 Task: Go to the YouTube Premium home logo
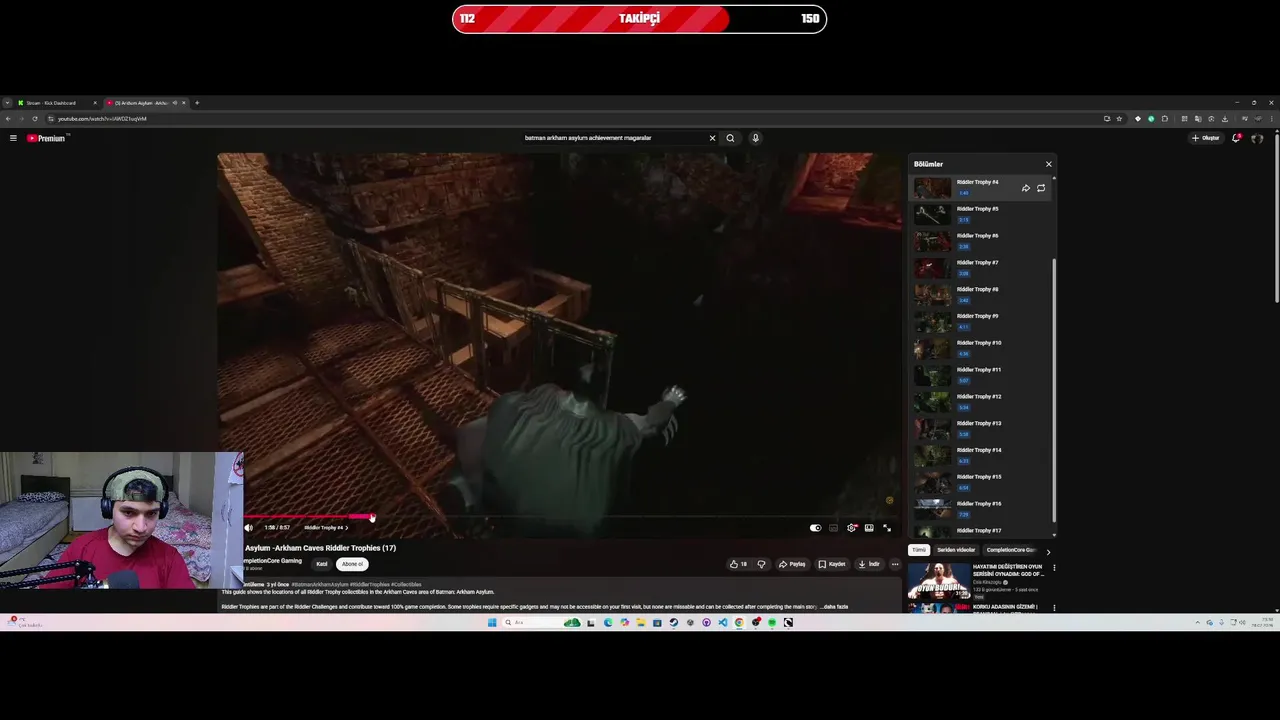(x=47, y=138)
